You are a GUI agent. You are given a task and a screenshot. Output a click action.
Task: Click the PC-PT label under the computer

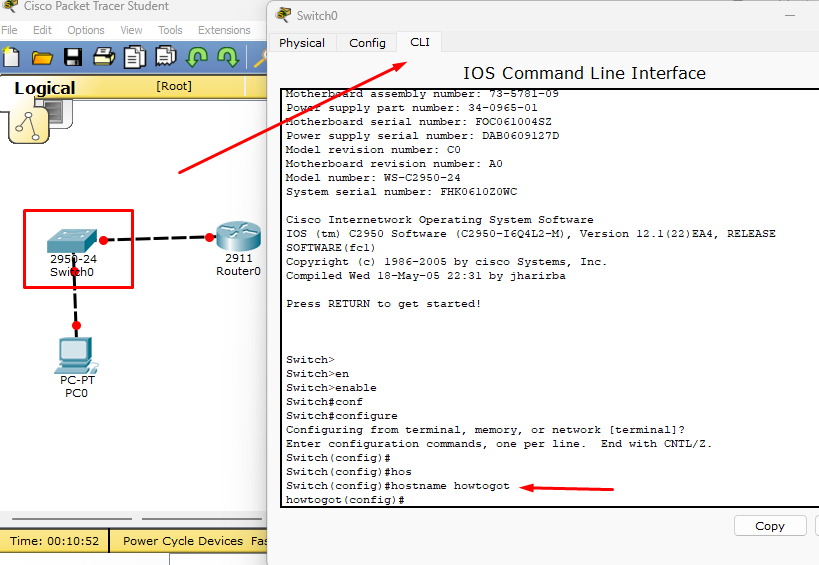point(77,380)
